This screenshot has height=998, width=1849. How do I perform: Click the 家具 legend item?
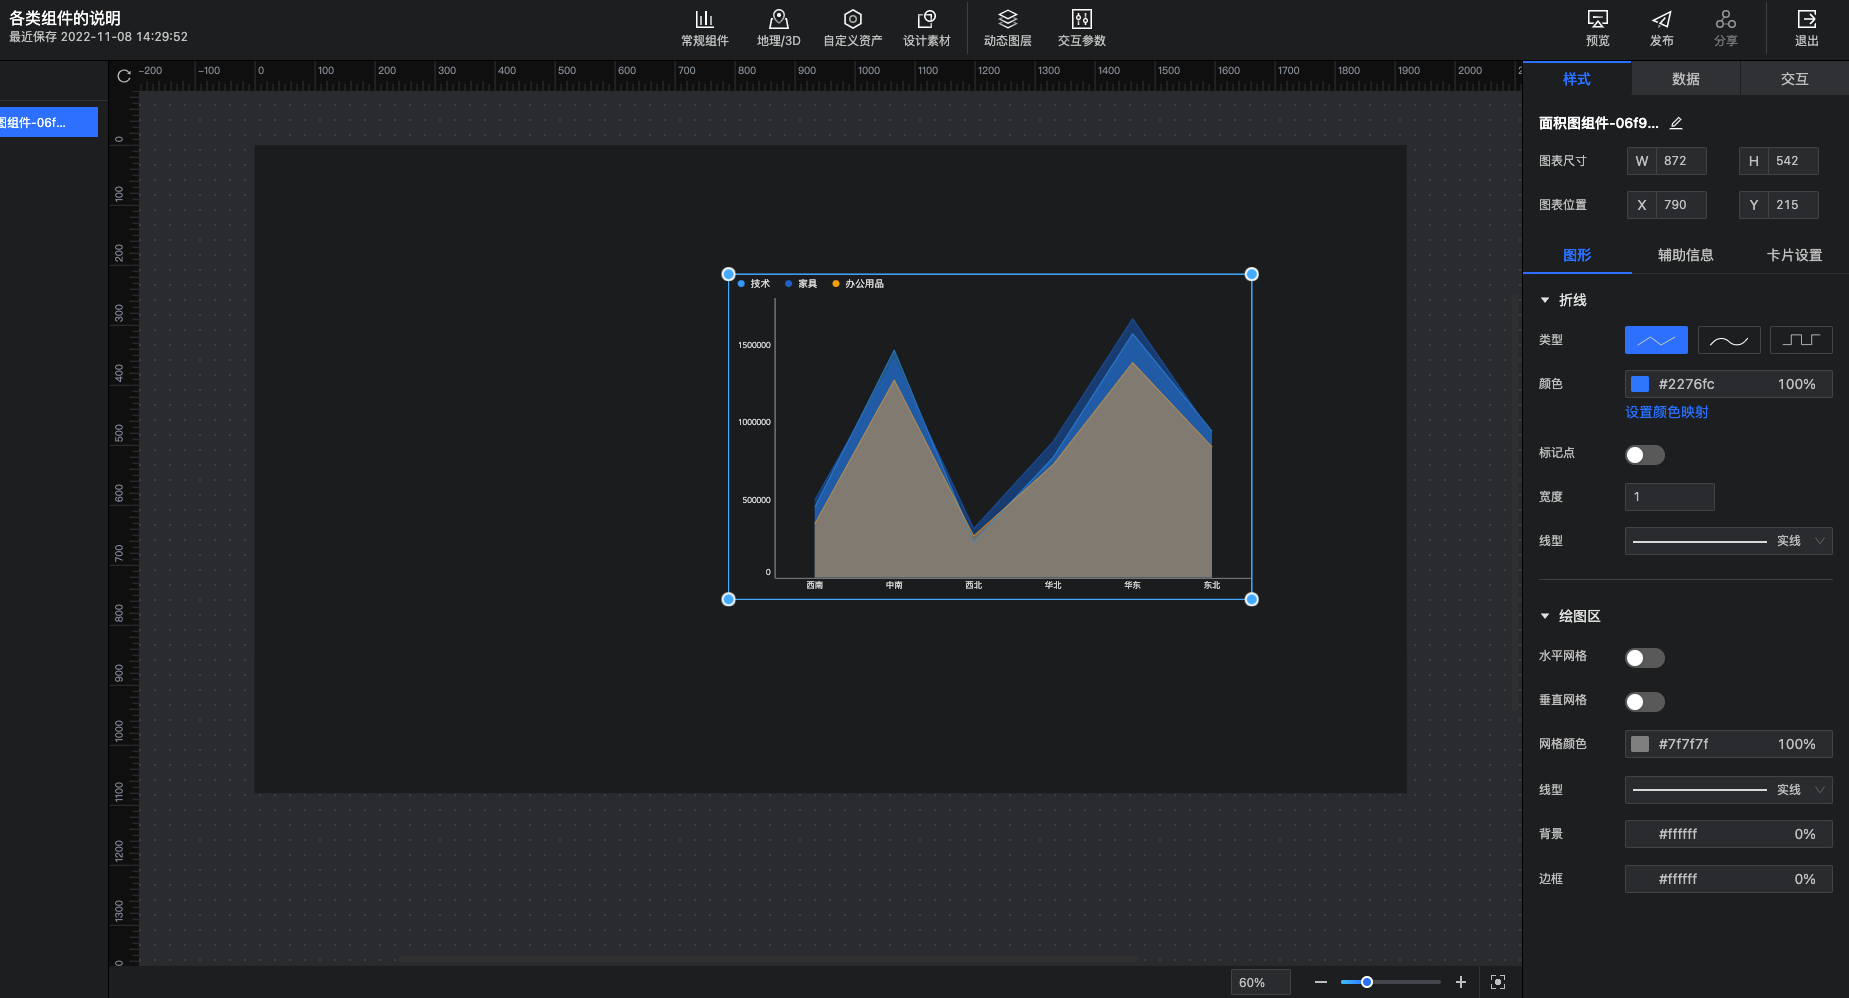801,284
